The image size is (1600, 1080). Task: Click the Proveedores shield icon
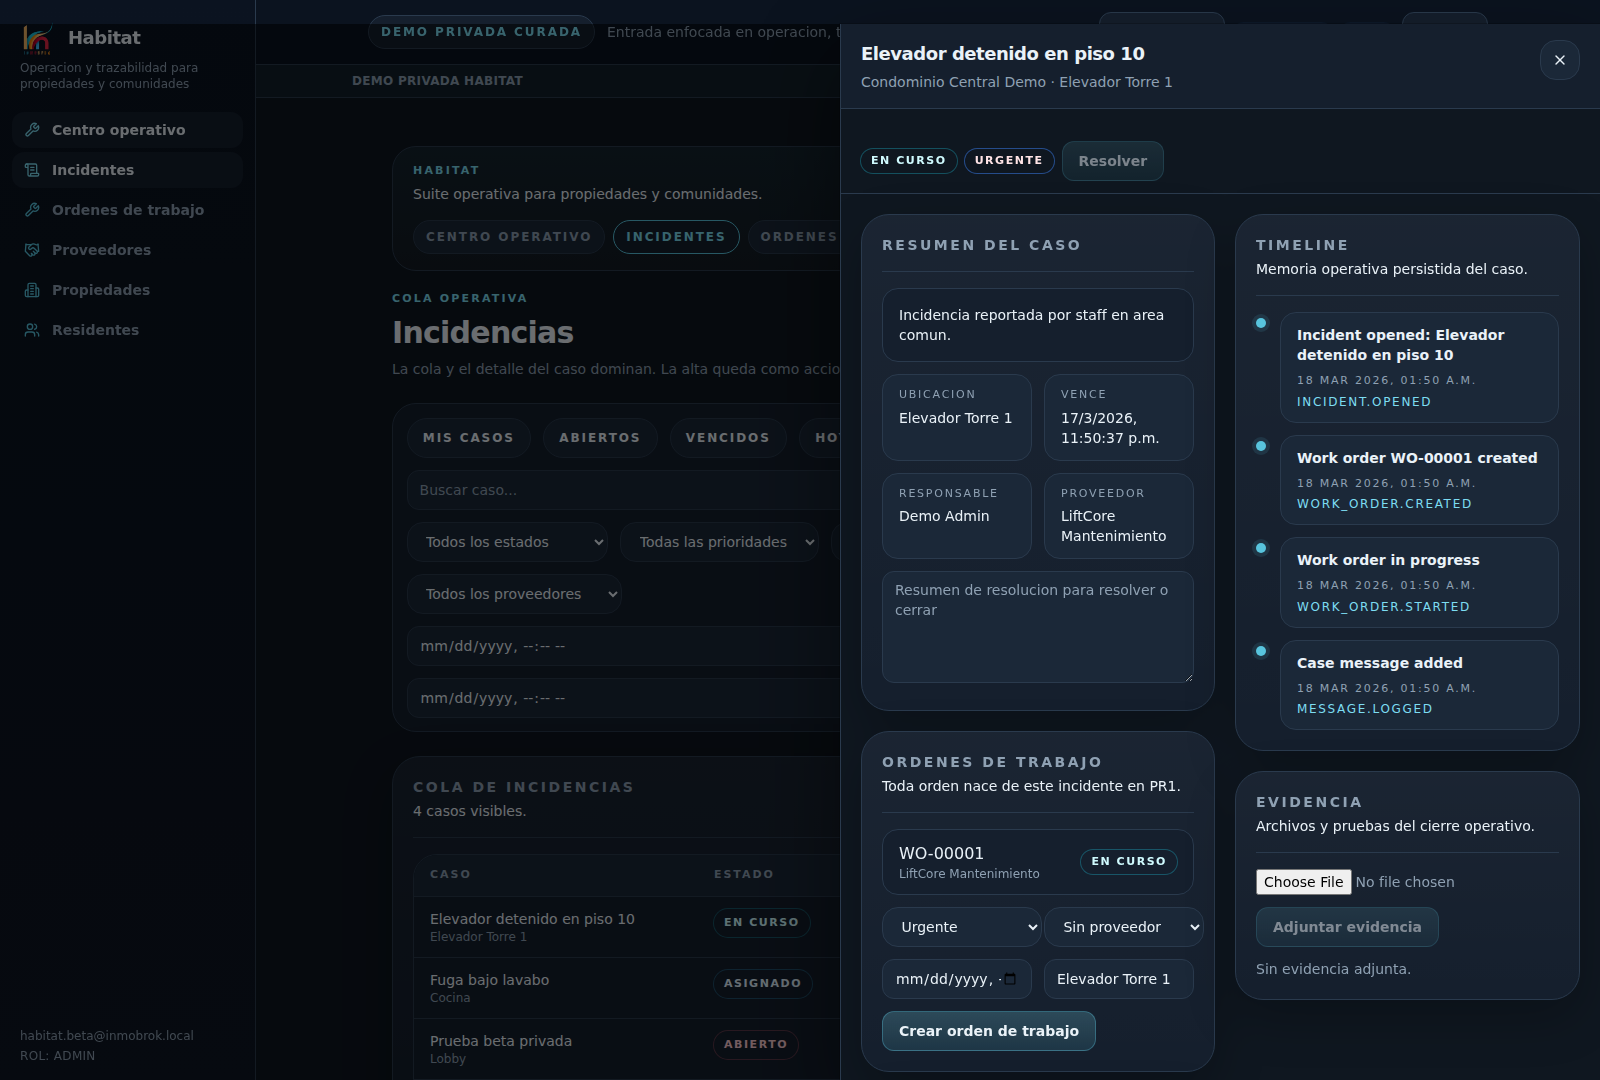(33, 250)
